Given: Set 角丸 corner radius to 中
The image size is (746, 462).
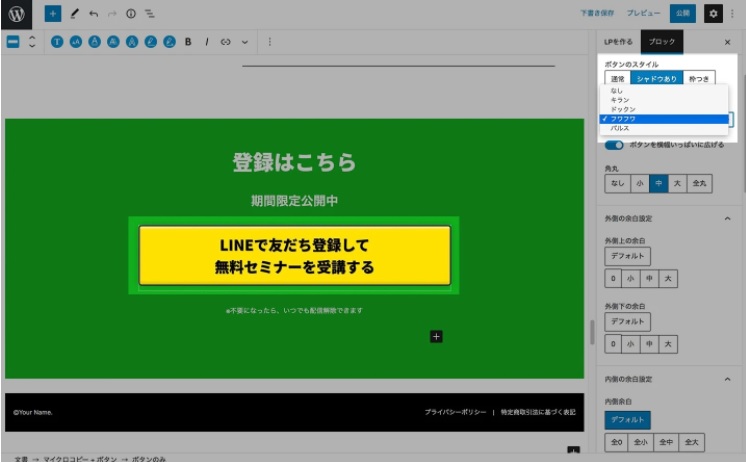Looking at the screenshot, I should 659,183.
